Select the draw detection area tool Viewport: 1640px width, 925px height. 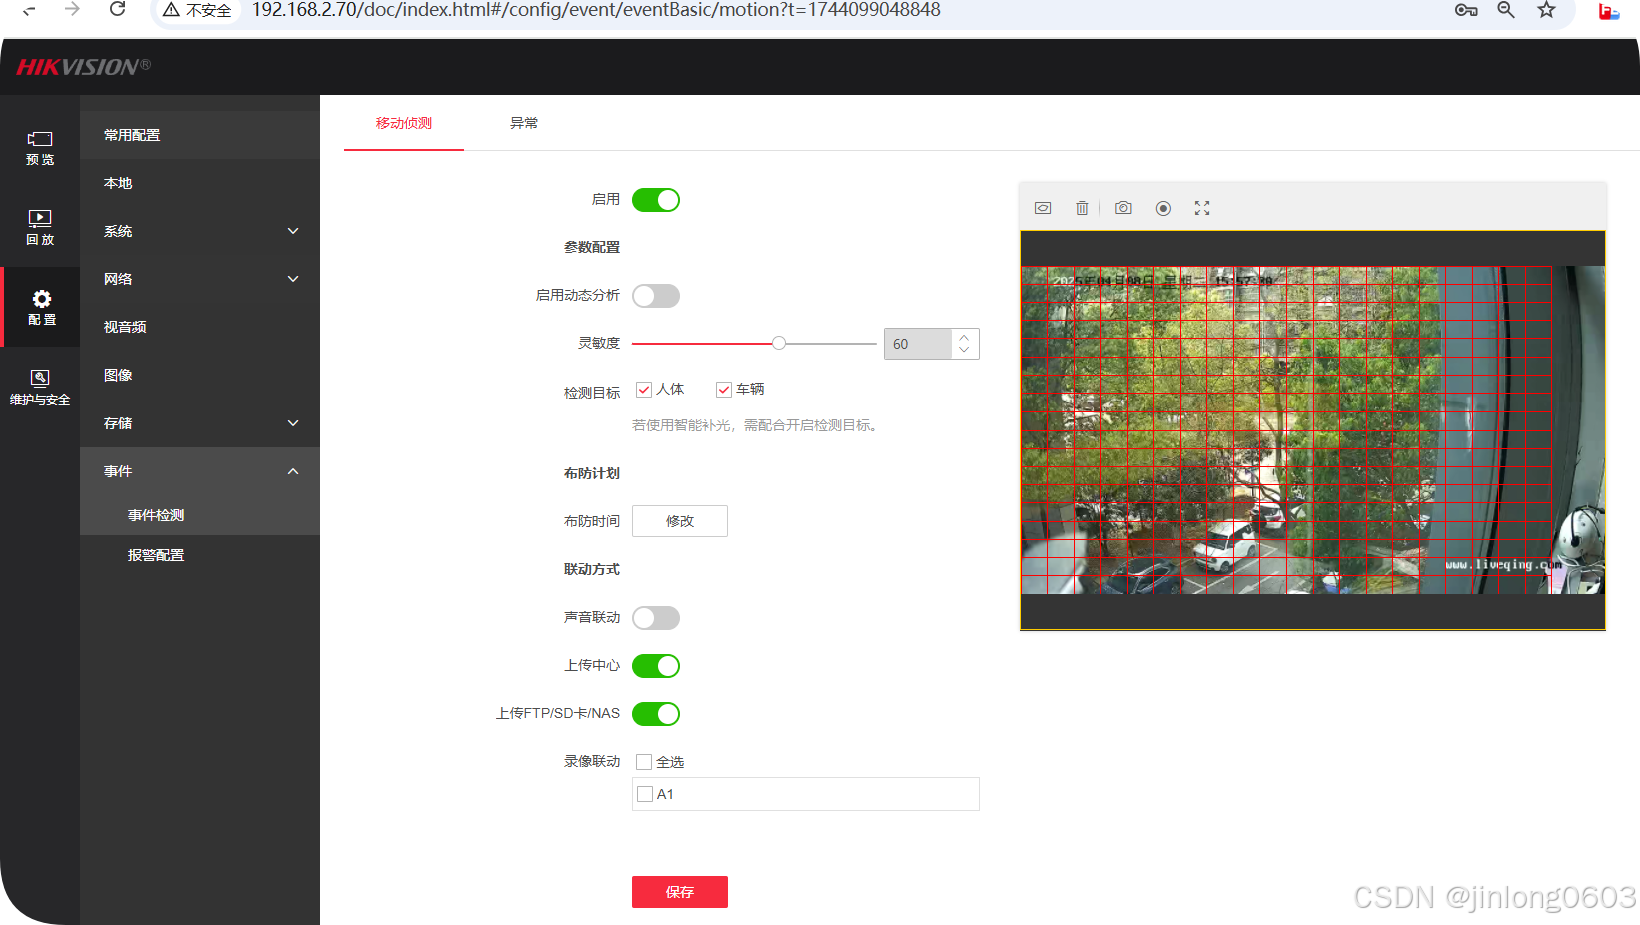click(1042, 207)
